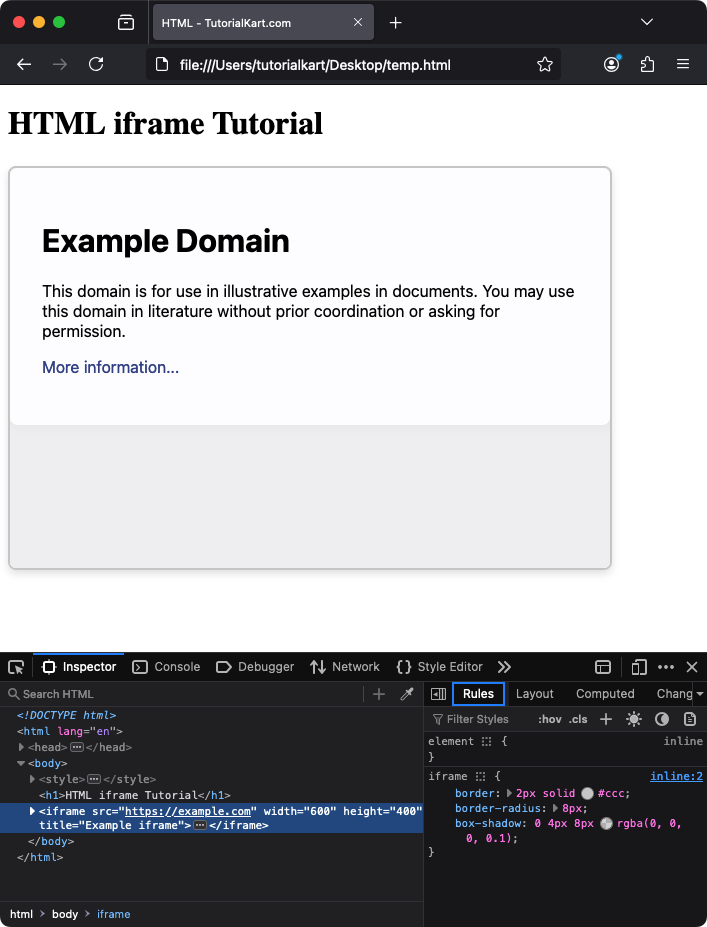Toggle element rule selector highlighter
Viewport: 707px width, 927px height.
tap(486, 741)
